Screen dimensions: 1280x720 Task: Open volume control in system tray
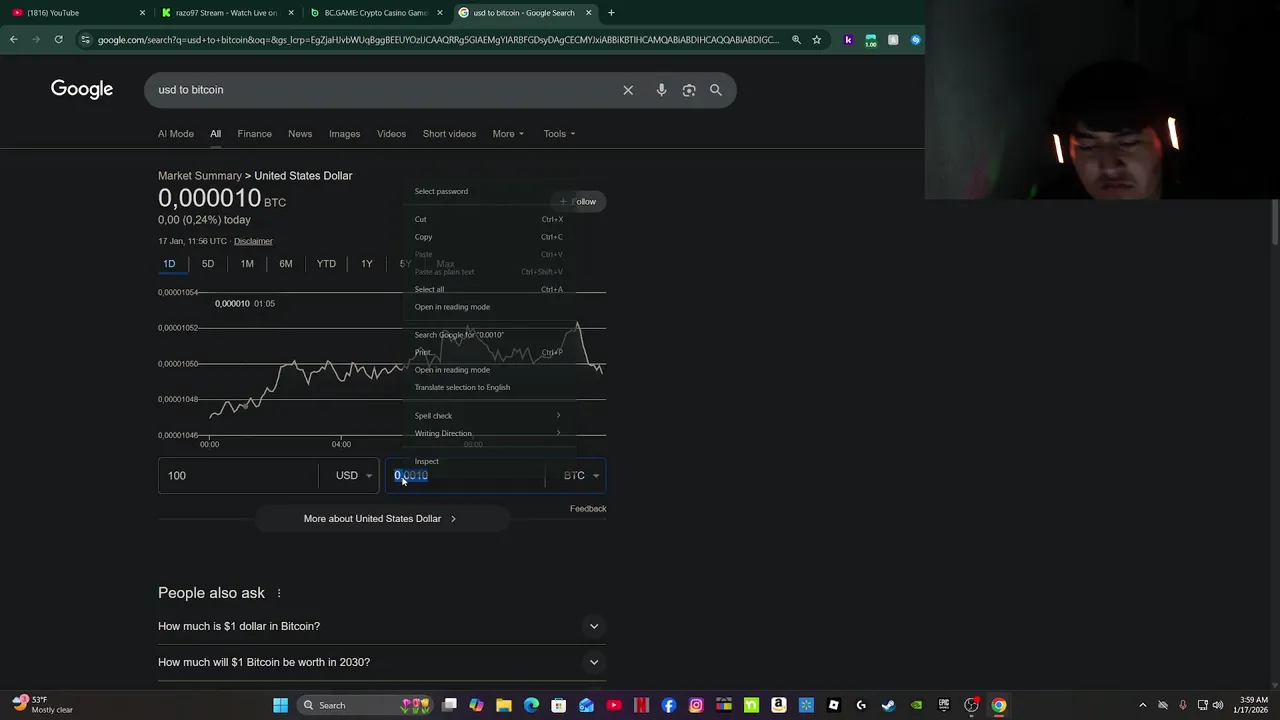click(x=1218, y=705)
